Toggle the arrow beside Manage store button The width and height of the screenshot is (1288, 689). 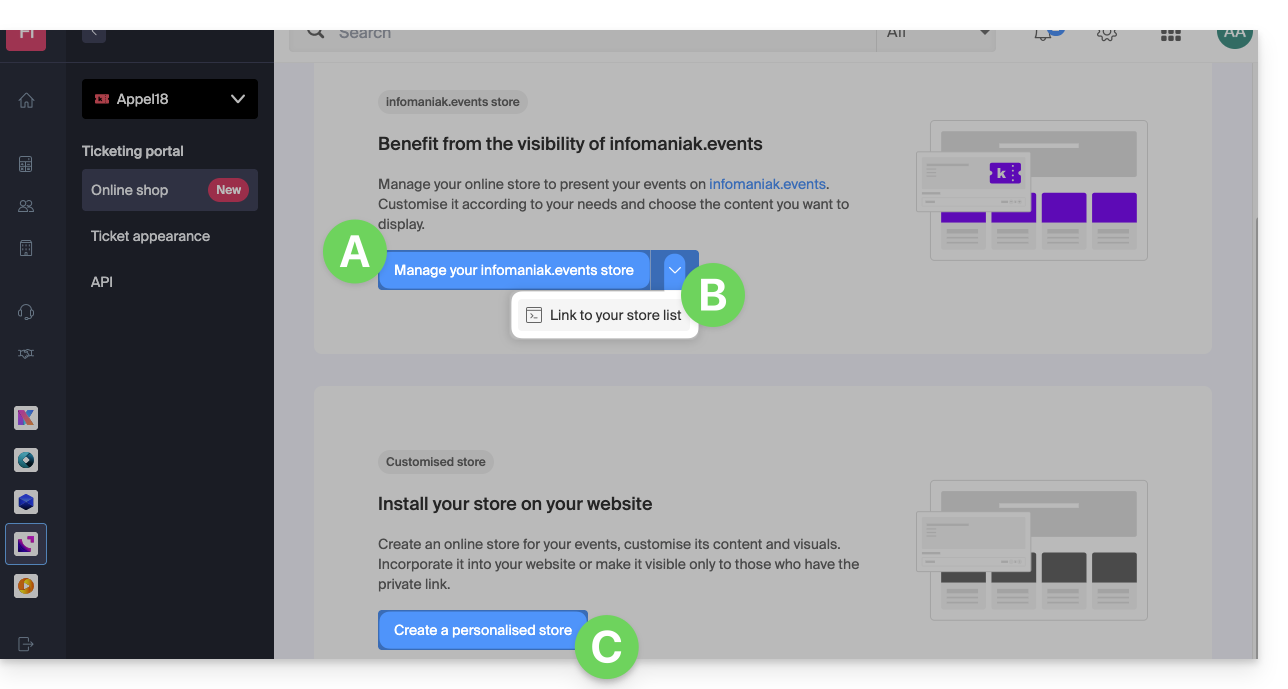coord(675,269)
